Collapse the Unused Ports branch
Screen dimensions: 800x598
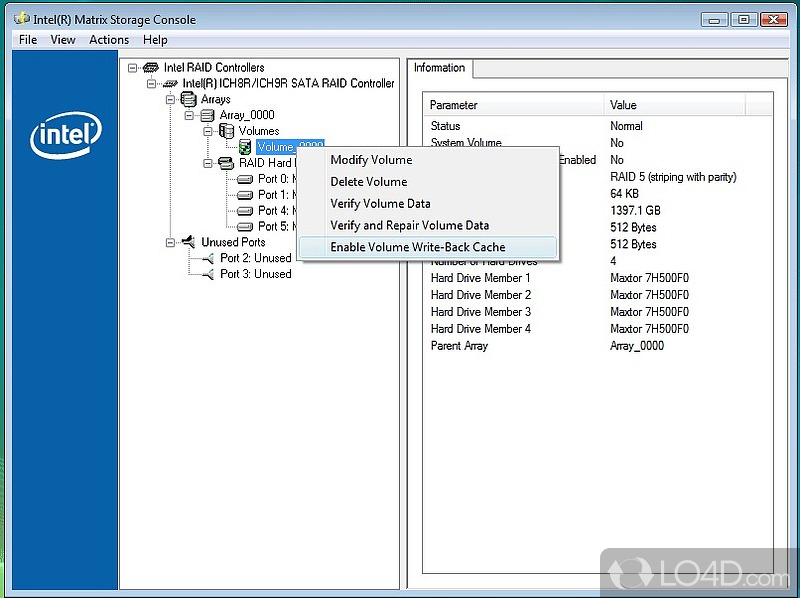point(171,242)
